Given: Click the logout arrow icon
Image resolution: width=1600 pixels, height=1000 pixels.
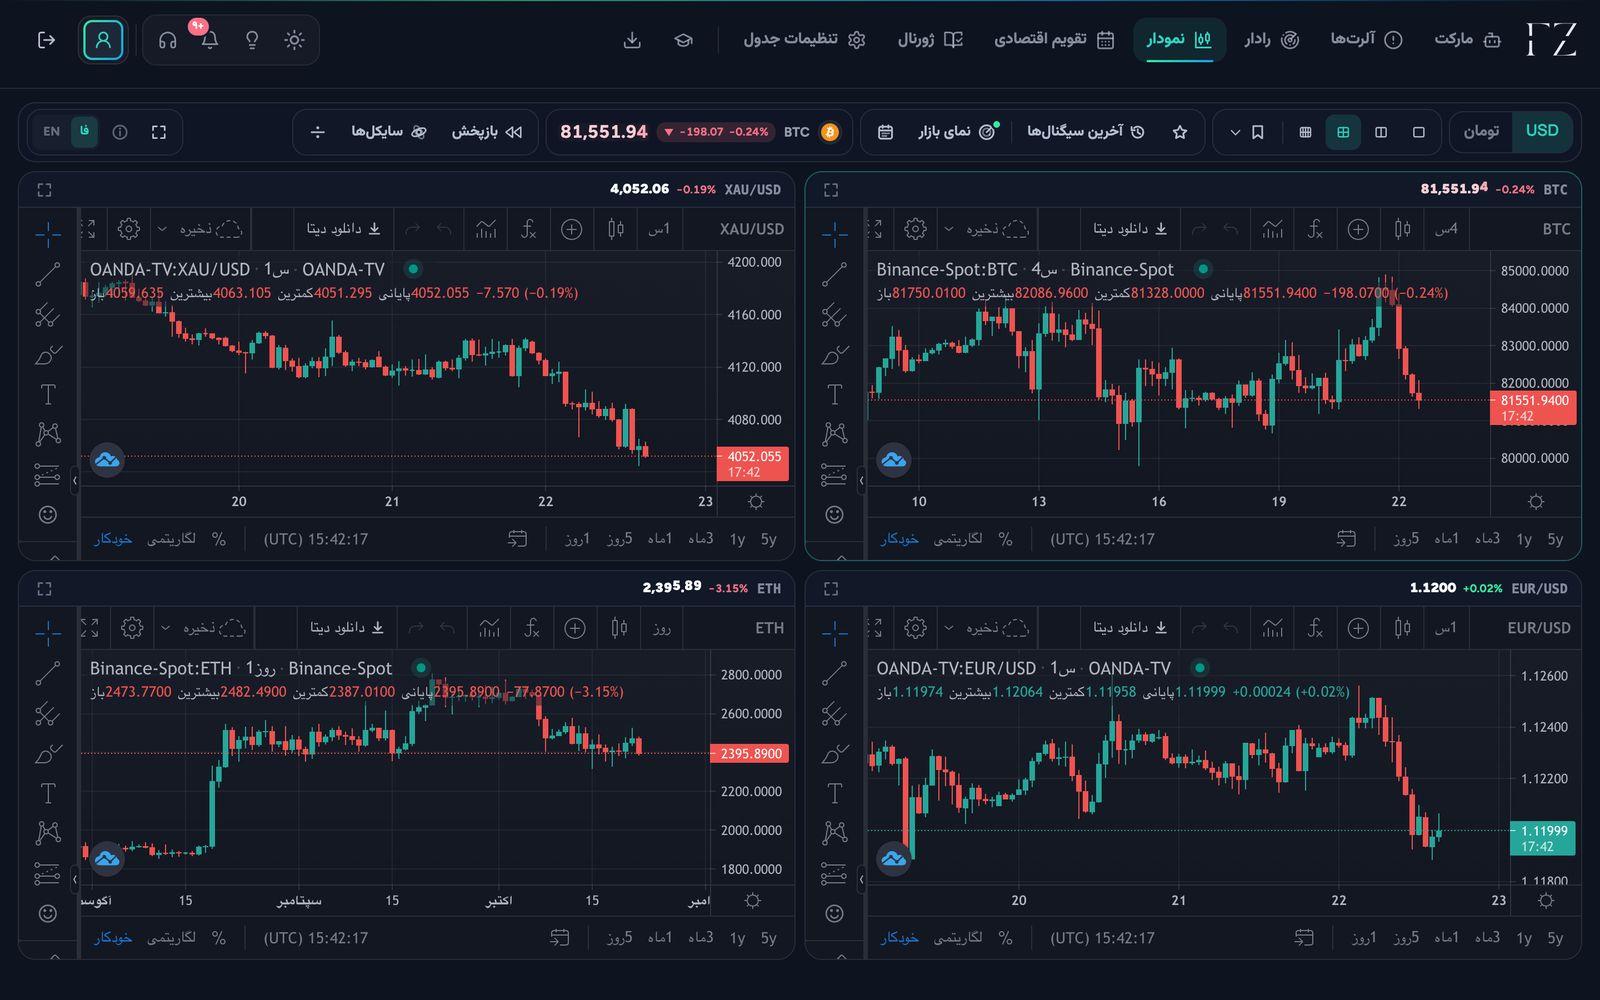Looking at the screenshot, I should click(x=46, y=40).
